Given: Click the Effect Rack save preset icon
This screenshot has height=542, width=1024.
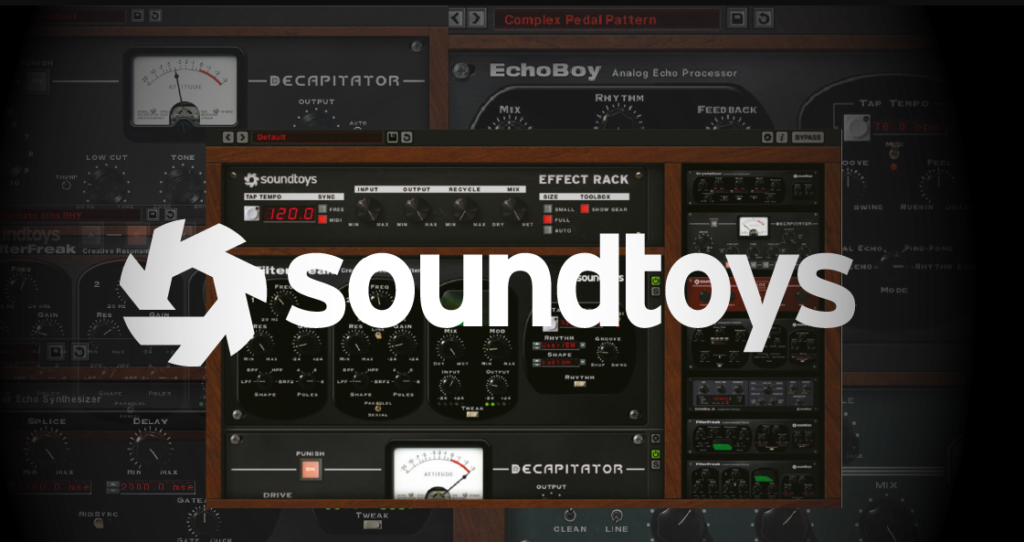Looking at the screenshot, I should tap(393, 137).
